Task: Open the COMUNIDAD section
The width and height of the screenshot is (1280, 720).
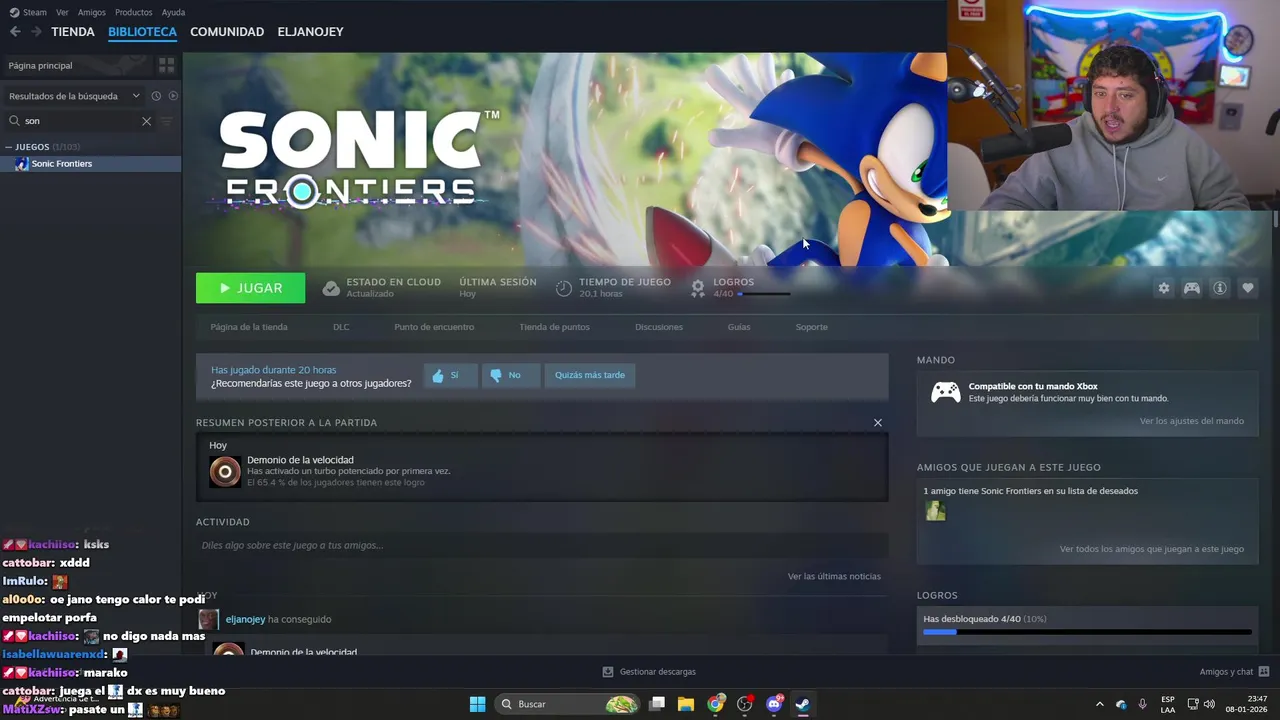Action: 227,32
